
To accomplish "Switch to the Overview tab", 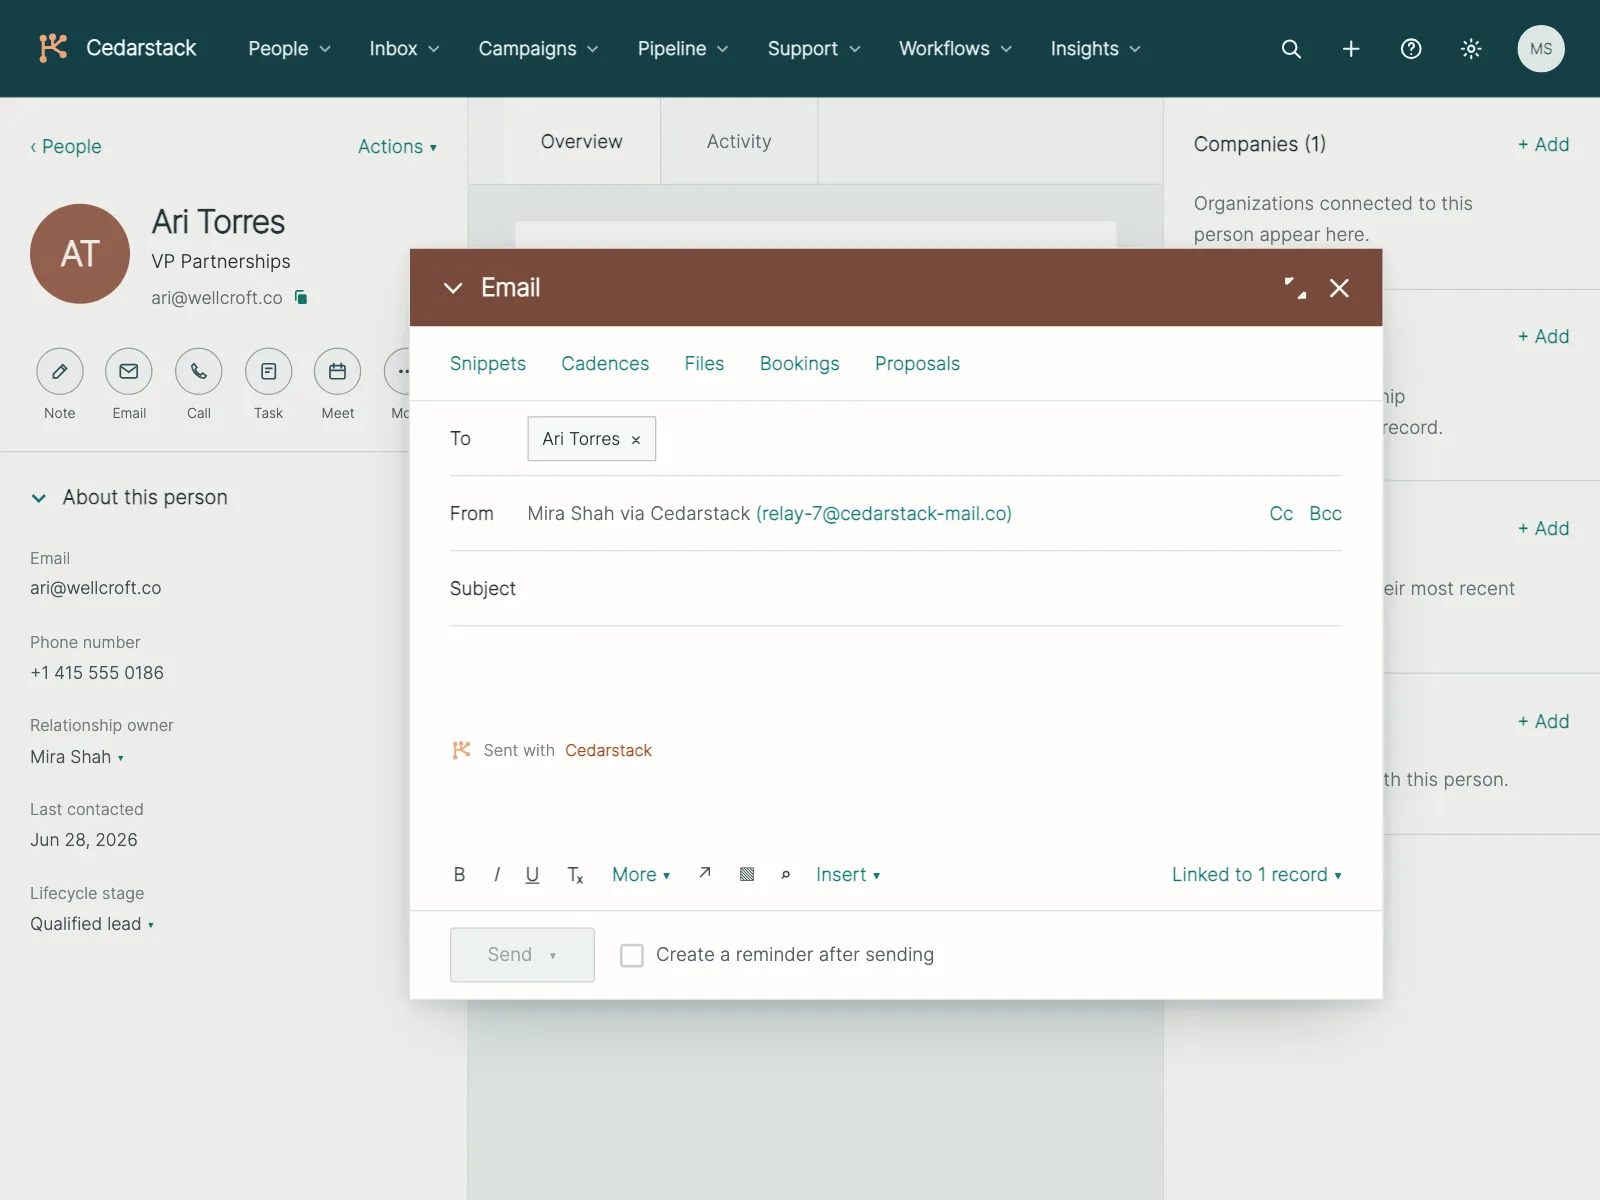I will coord(582,142).
